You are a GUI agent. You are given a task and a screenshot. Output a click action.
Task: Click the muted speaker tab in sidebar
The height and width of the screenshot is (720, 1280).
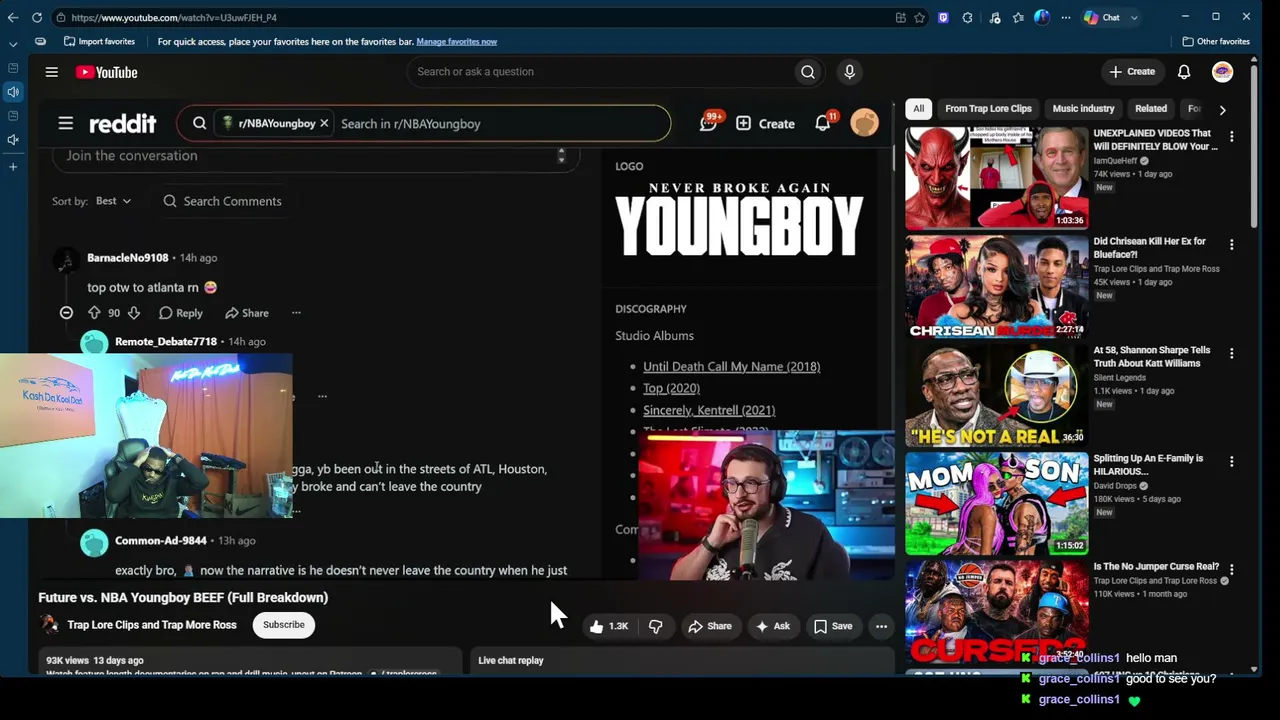[13, 139]
